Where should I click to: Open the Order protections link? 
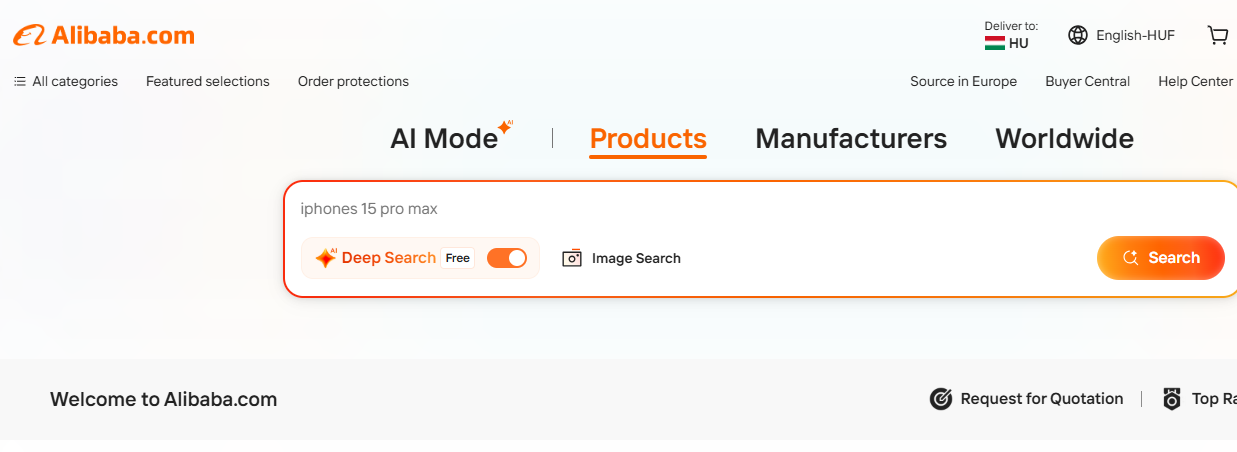pyautogui.click(x=353, y=81)
